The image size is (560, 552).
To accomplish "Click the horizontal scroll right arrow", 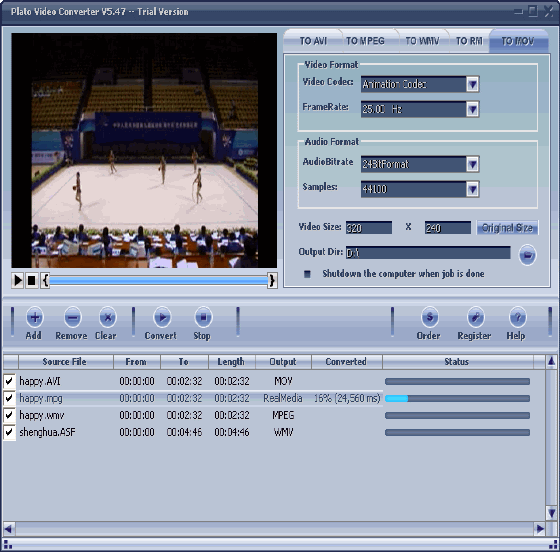I will click(540, 528).
